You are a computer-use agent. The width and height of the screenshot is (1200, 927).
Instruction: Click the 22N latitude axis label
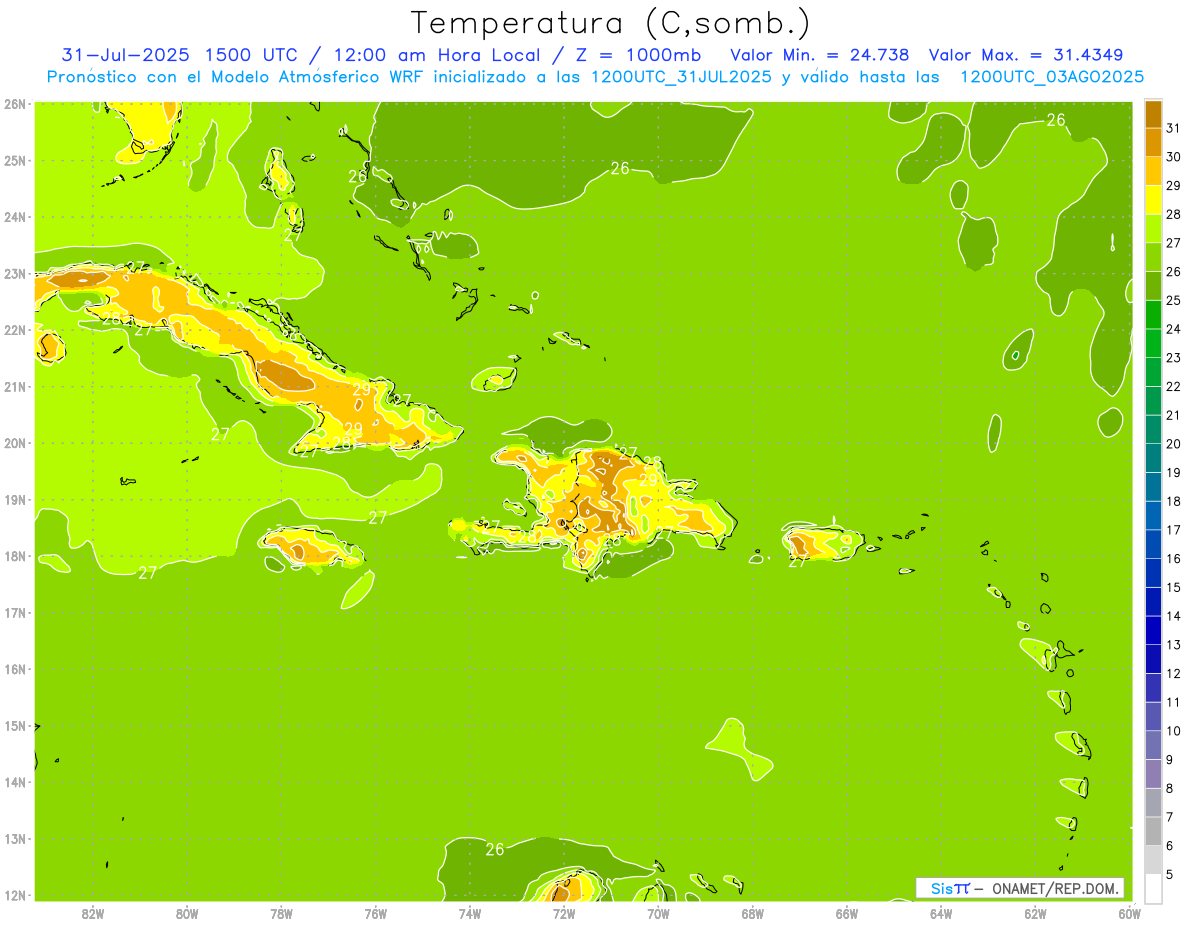(x=14, y=330)
